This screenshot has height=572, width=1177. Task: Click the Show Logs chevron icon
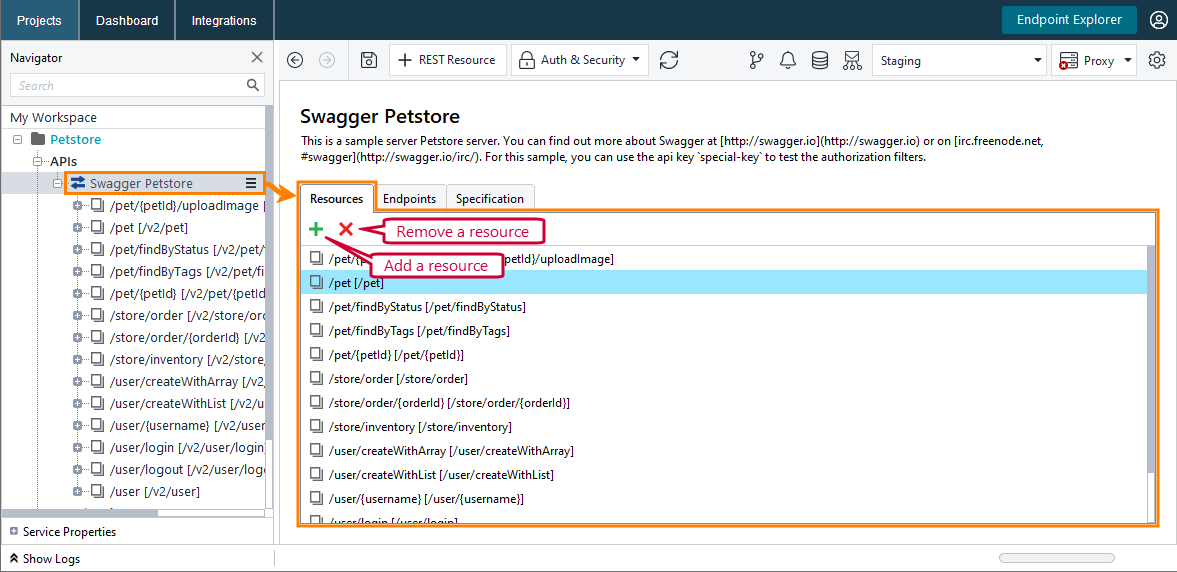[x=14, y=558]
